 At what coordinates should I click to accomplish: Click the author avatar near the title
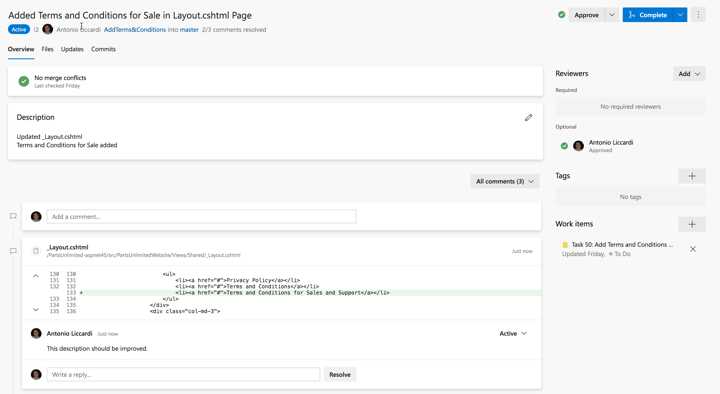coord(47,29)
